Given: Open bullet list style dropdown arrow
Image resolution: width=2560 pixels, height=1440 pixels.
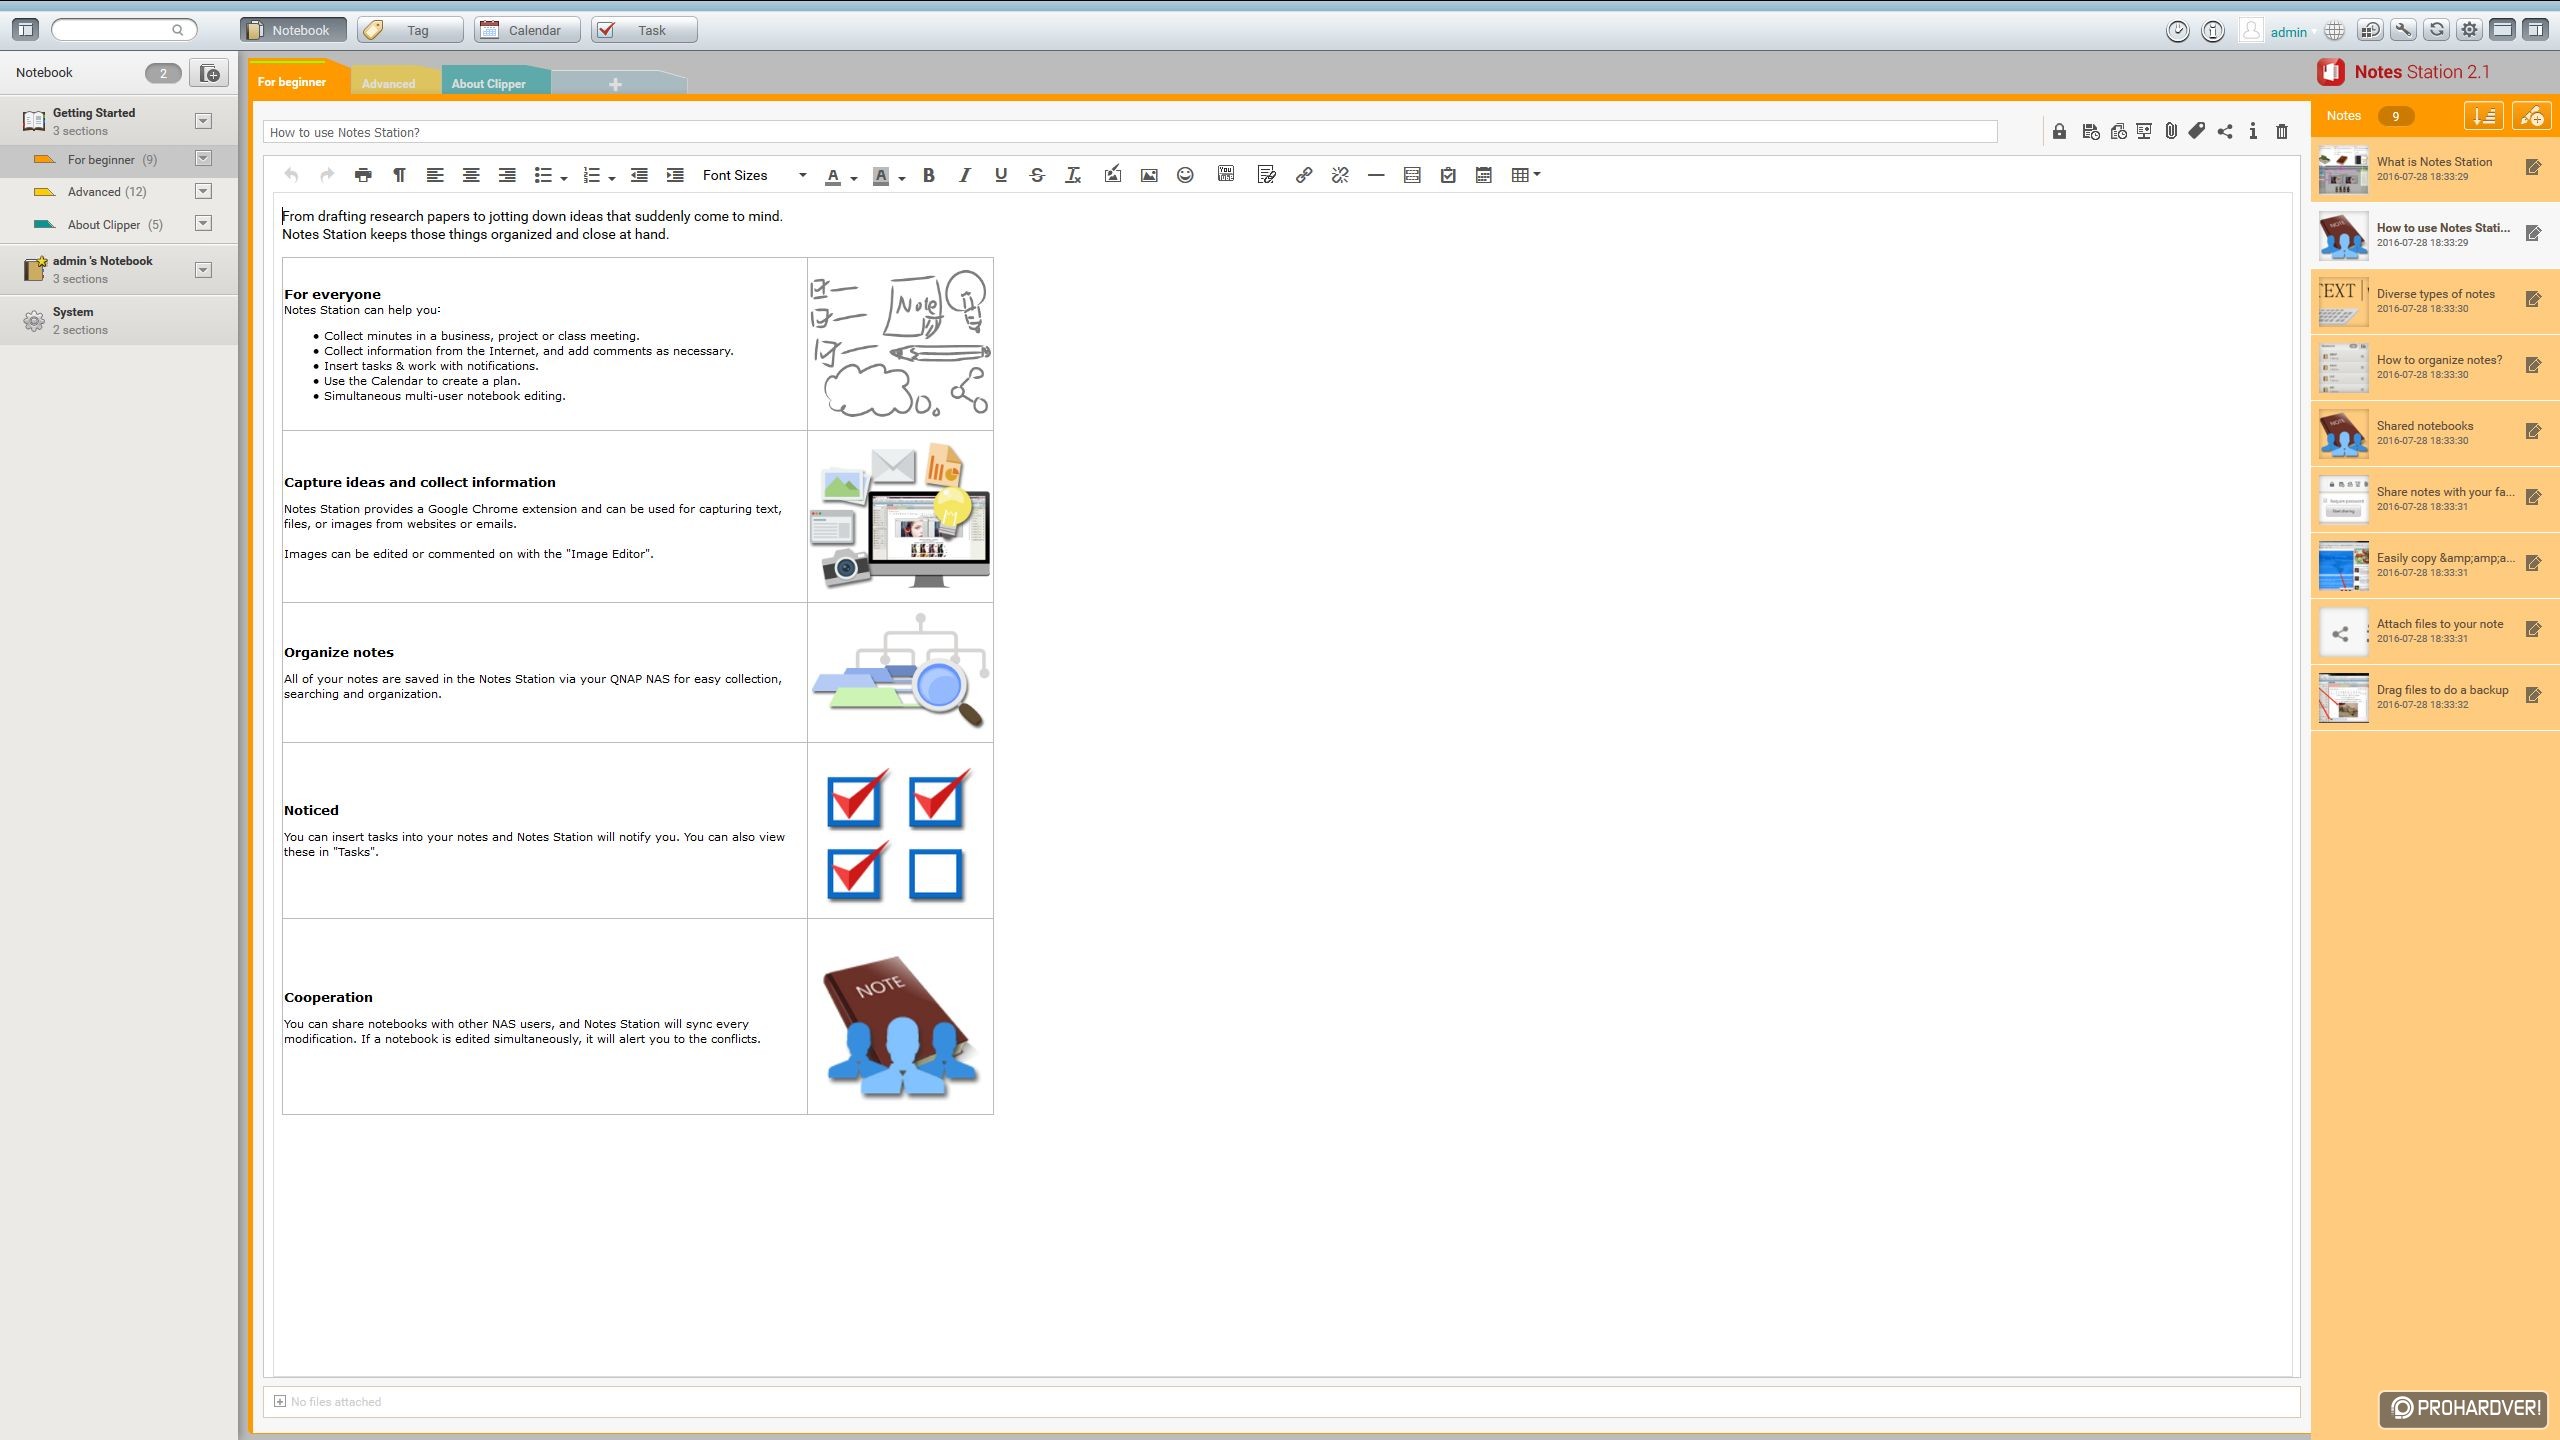Looking at the screenshot, I should pos(564,178).
